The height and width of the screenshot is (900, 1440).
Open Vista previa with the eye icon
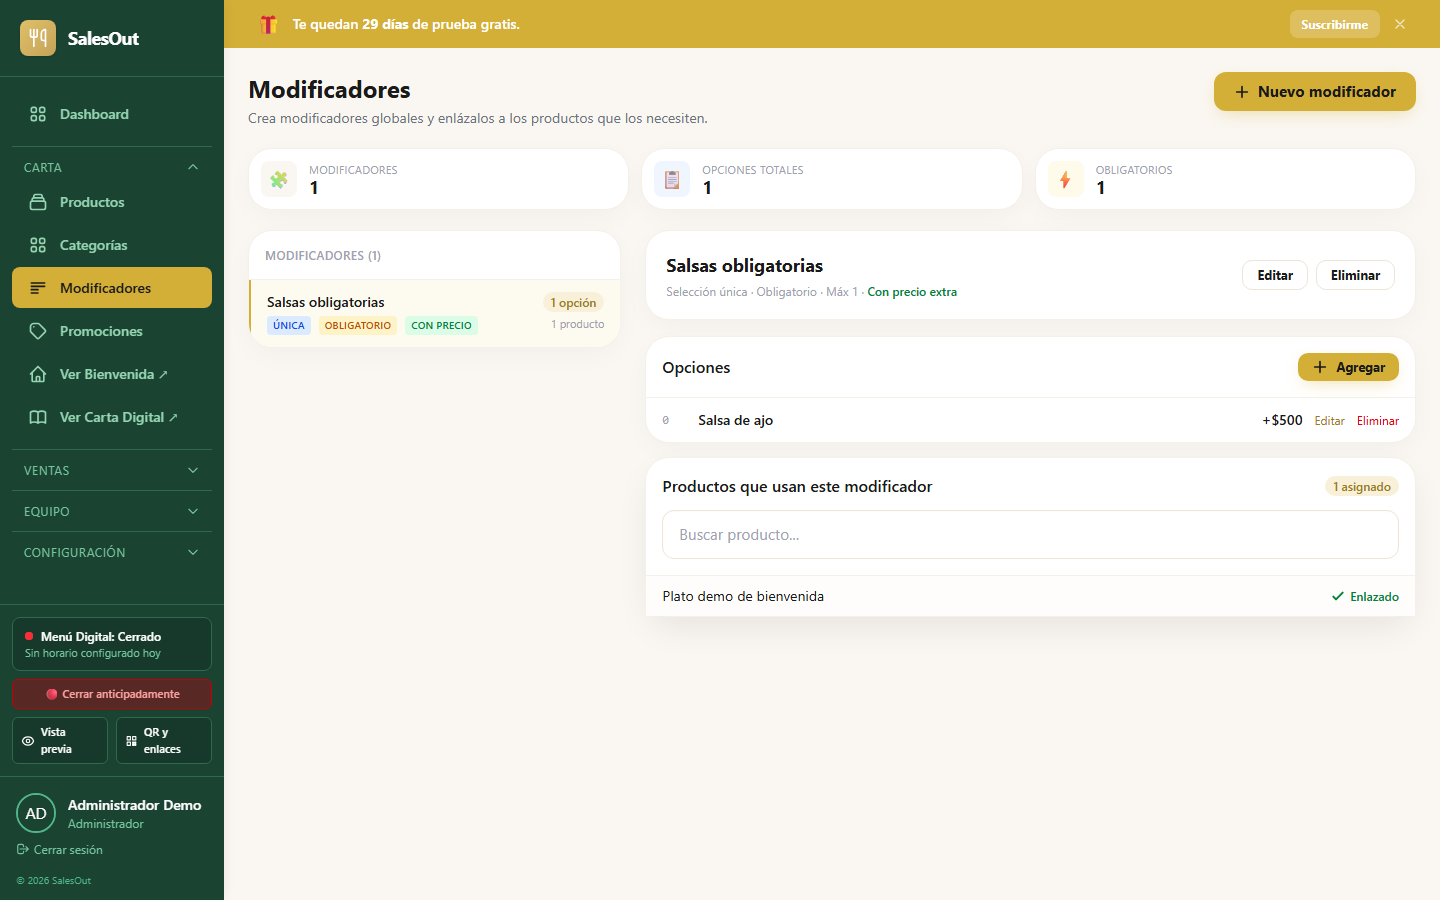60,740
